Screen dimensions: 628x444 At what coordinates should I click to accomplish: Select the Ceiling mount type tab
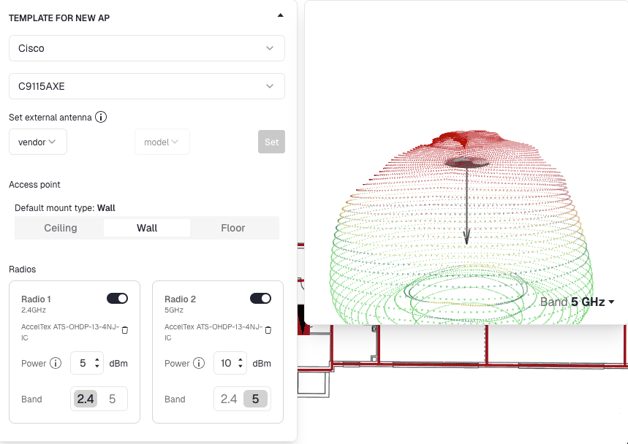pyautogui.click(x=60, y=228)
